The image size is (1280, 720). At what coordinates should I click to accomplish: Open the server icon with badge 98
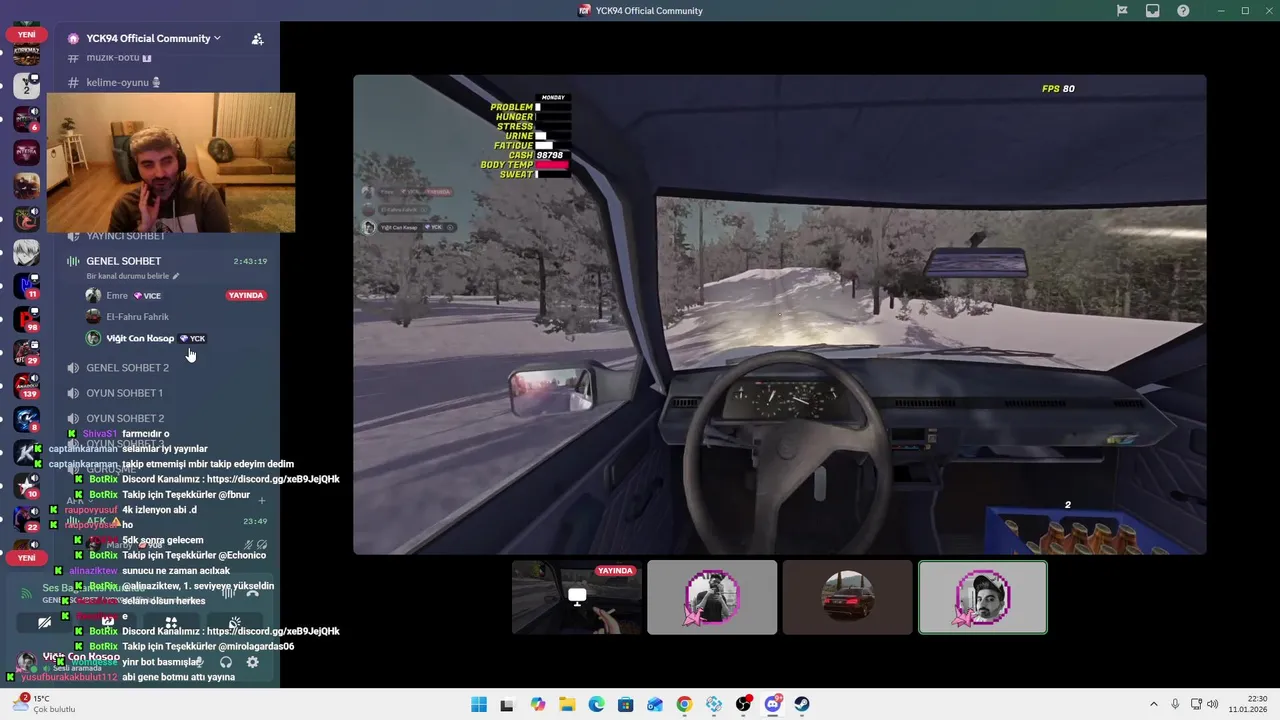point(27,320)
